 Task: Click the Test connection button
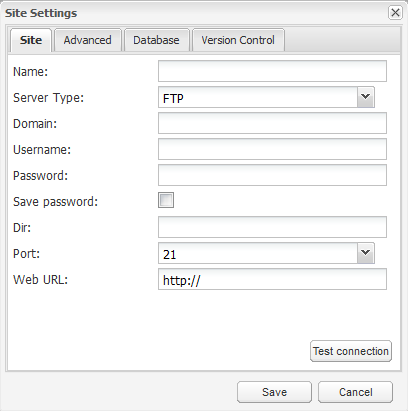[351, 351]
